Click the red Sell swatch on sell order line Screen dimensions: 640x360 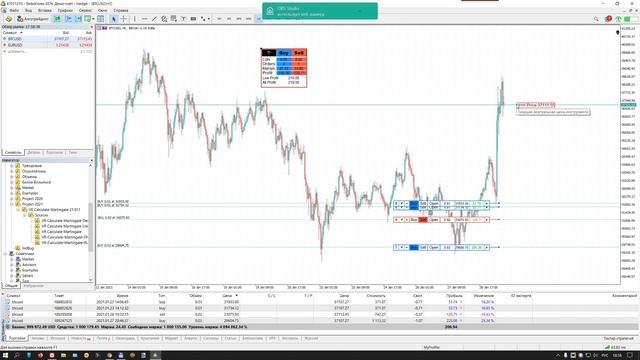click(x=423, y=220)
